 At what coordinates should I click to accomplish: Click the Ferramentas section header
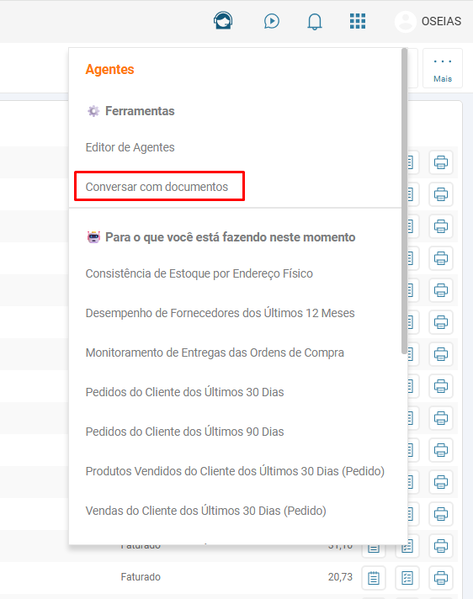point(140,111)
